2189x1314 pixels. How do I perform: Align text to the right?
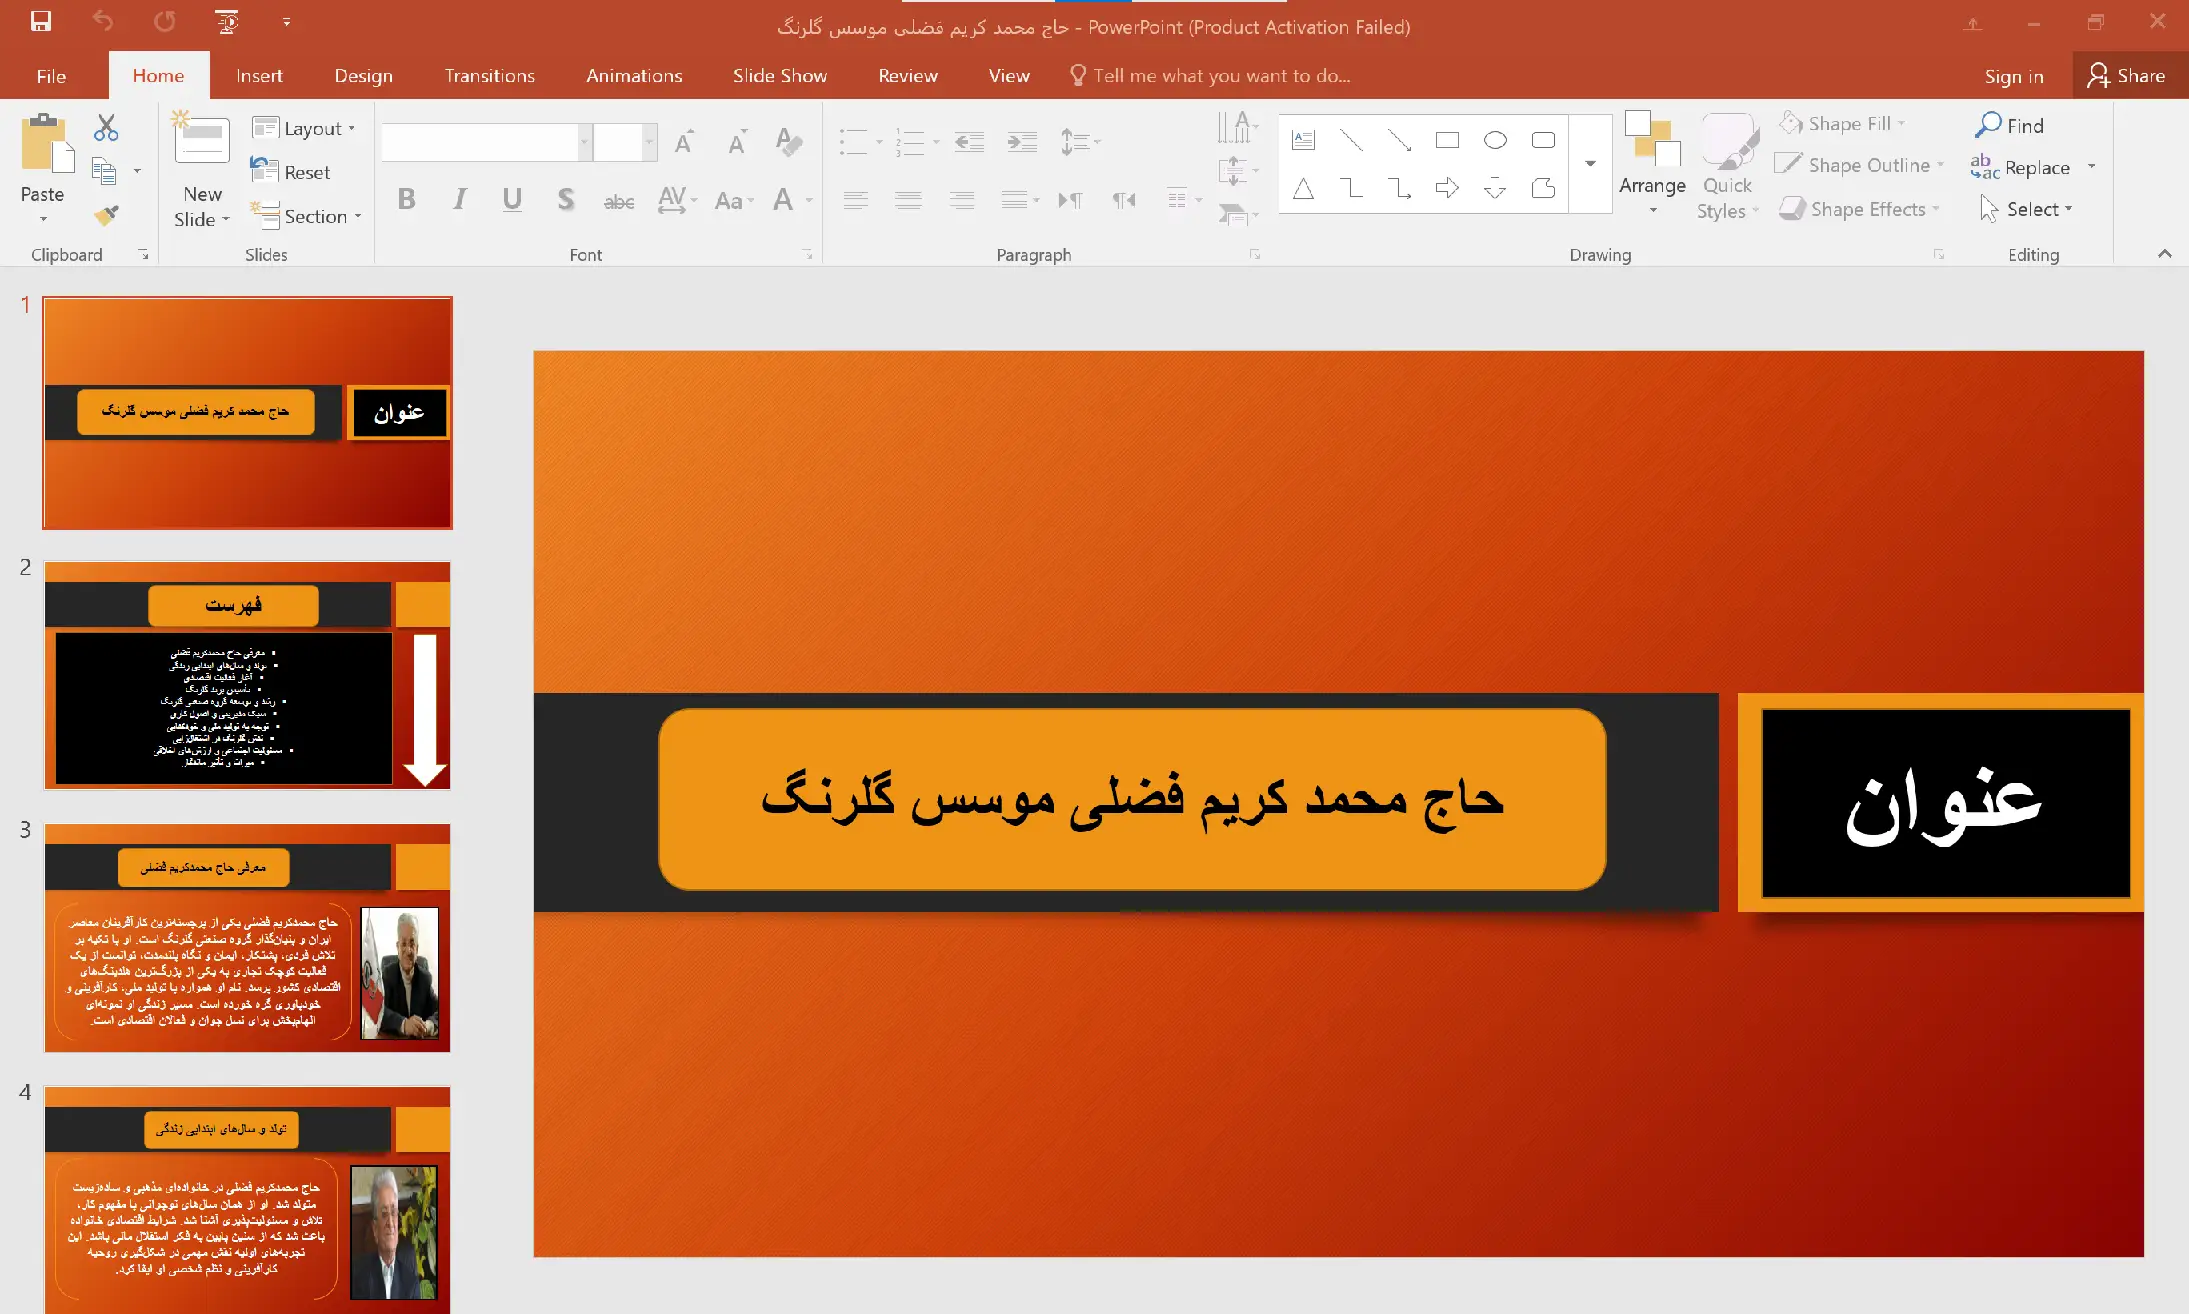[962, 200]
